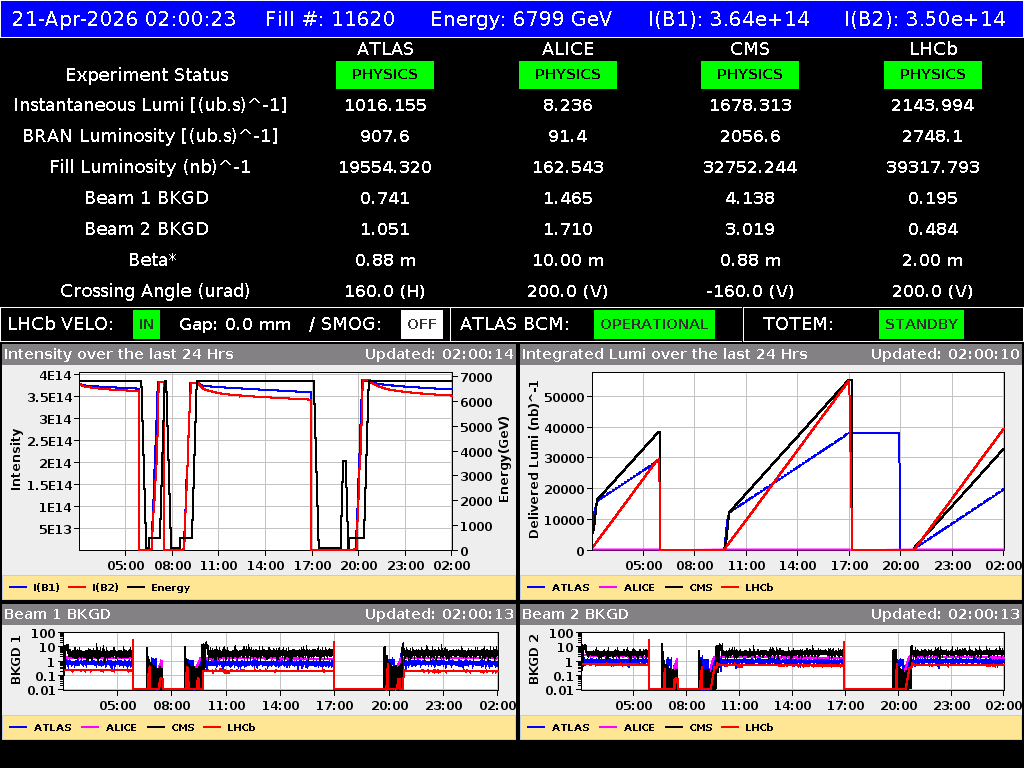Select CMS instantaneous lumi value 1678.313

pos(750,105)
